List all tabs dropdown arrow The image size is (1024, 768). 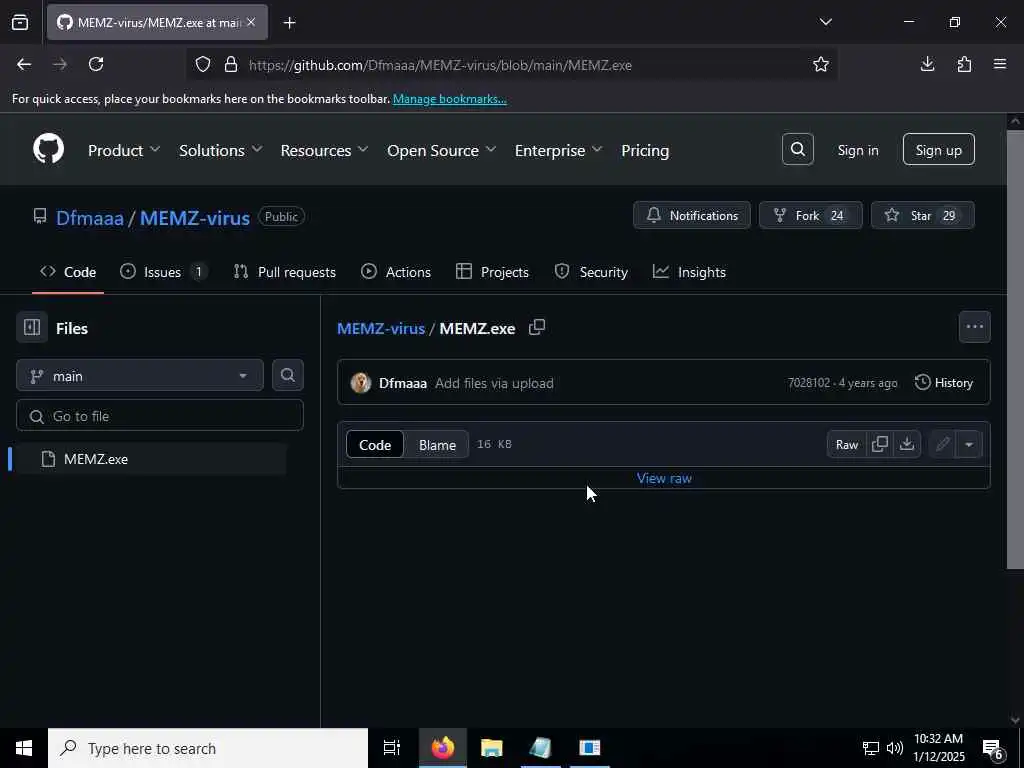825,22
